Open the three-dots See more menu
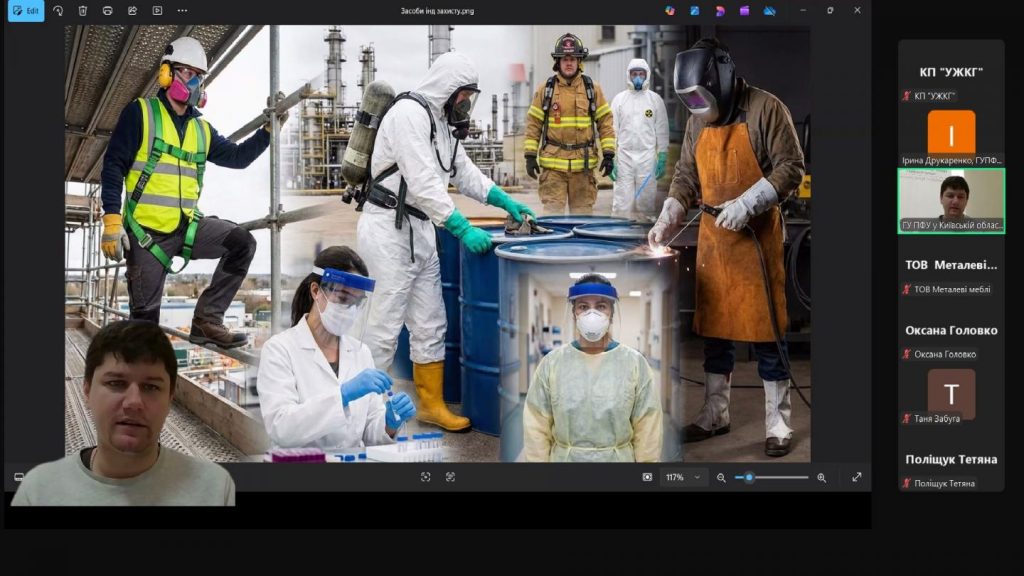The height and width of the screenshot is (576, 1024). (181, 10)
